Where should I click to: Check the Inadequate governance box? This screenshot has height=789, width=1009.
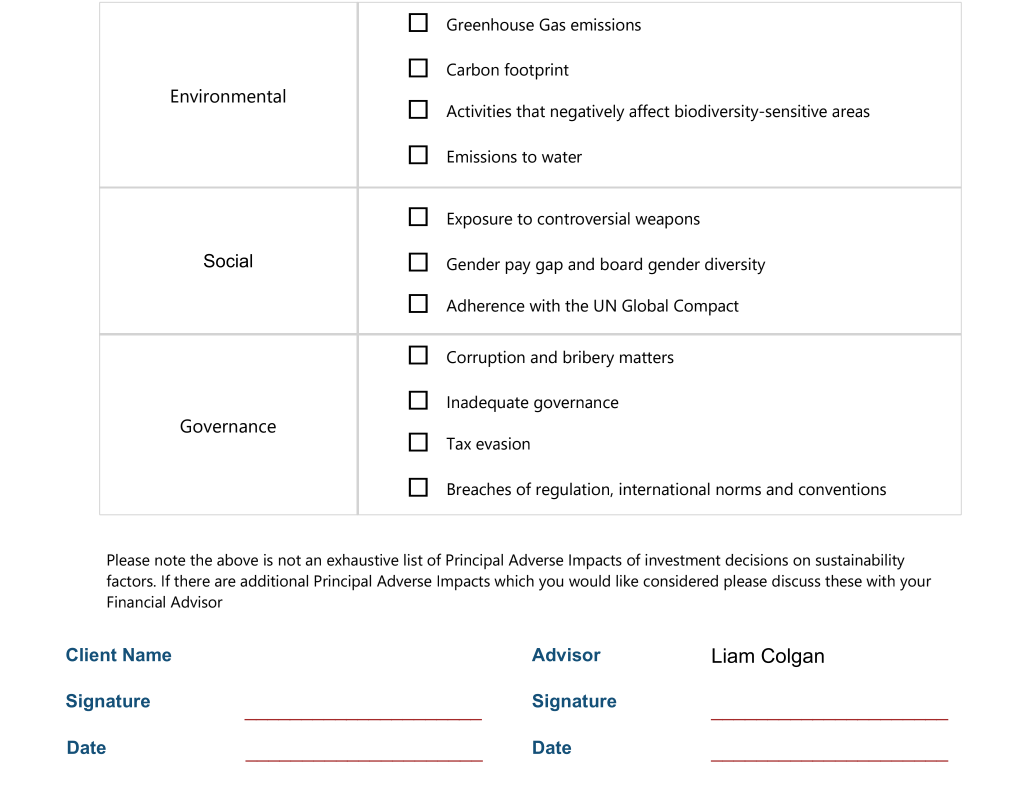418,400
